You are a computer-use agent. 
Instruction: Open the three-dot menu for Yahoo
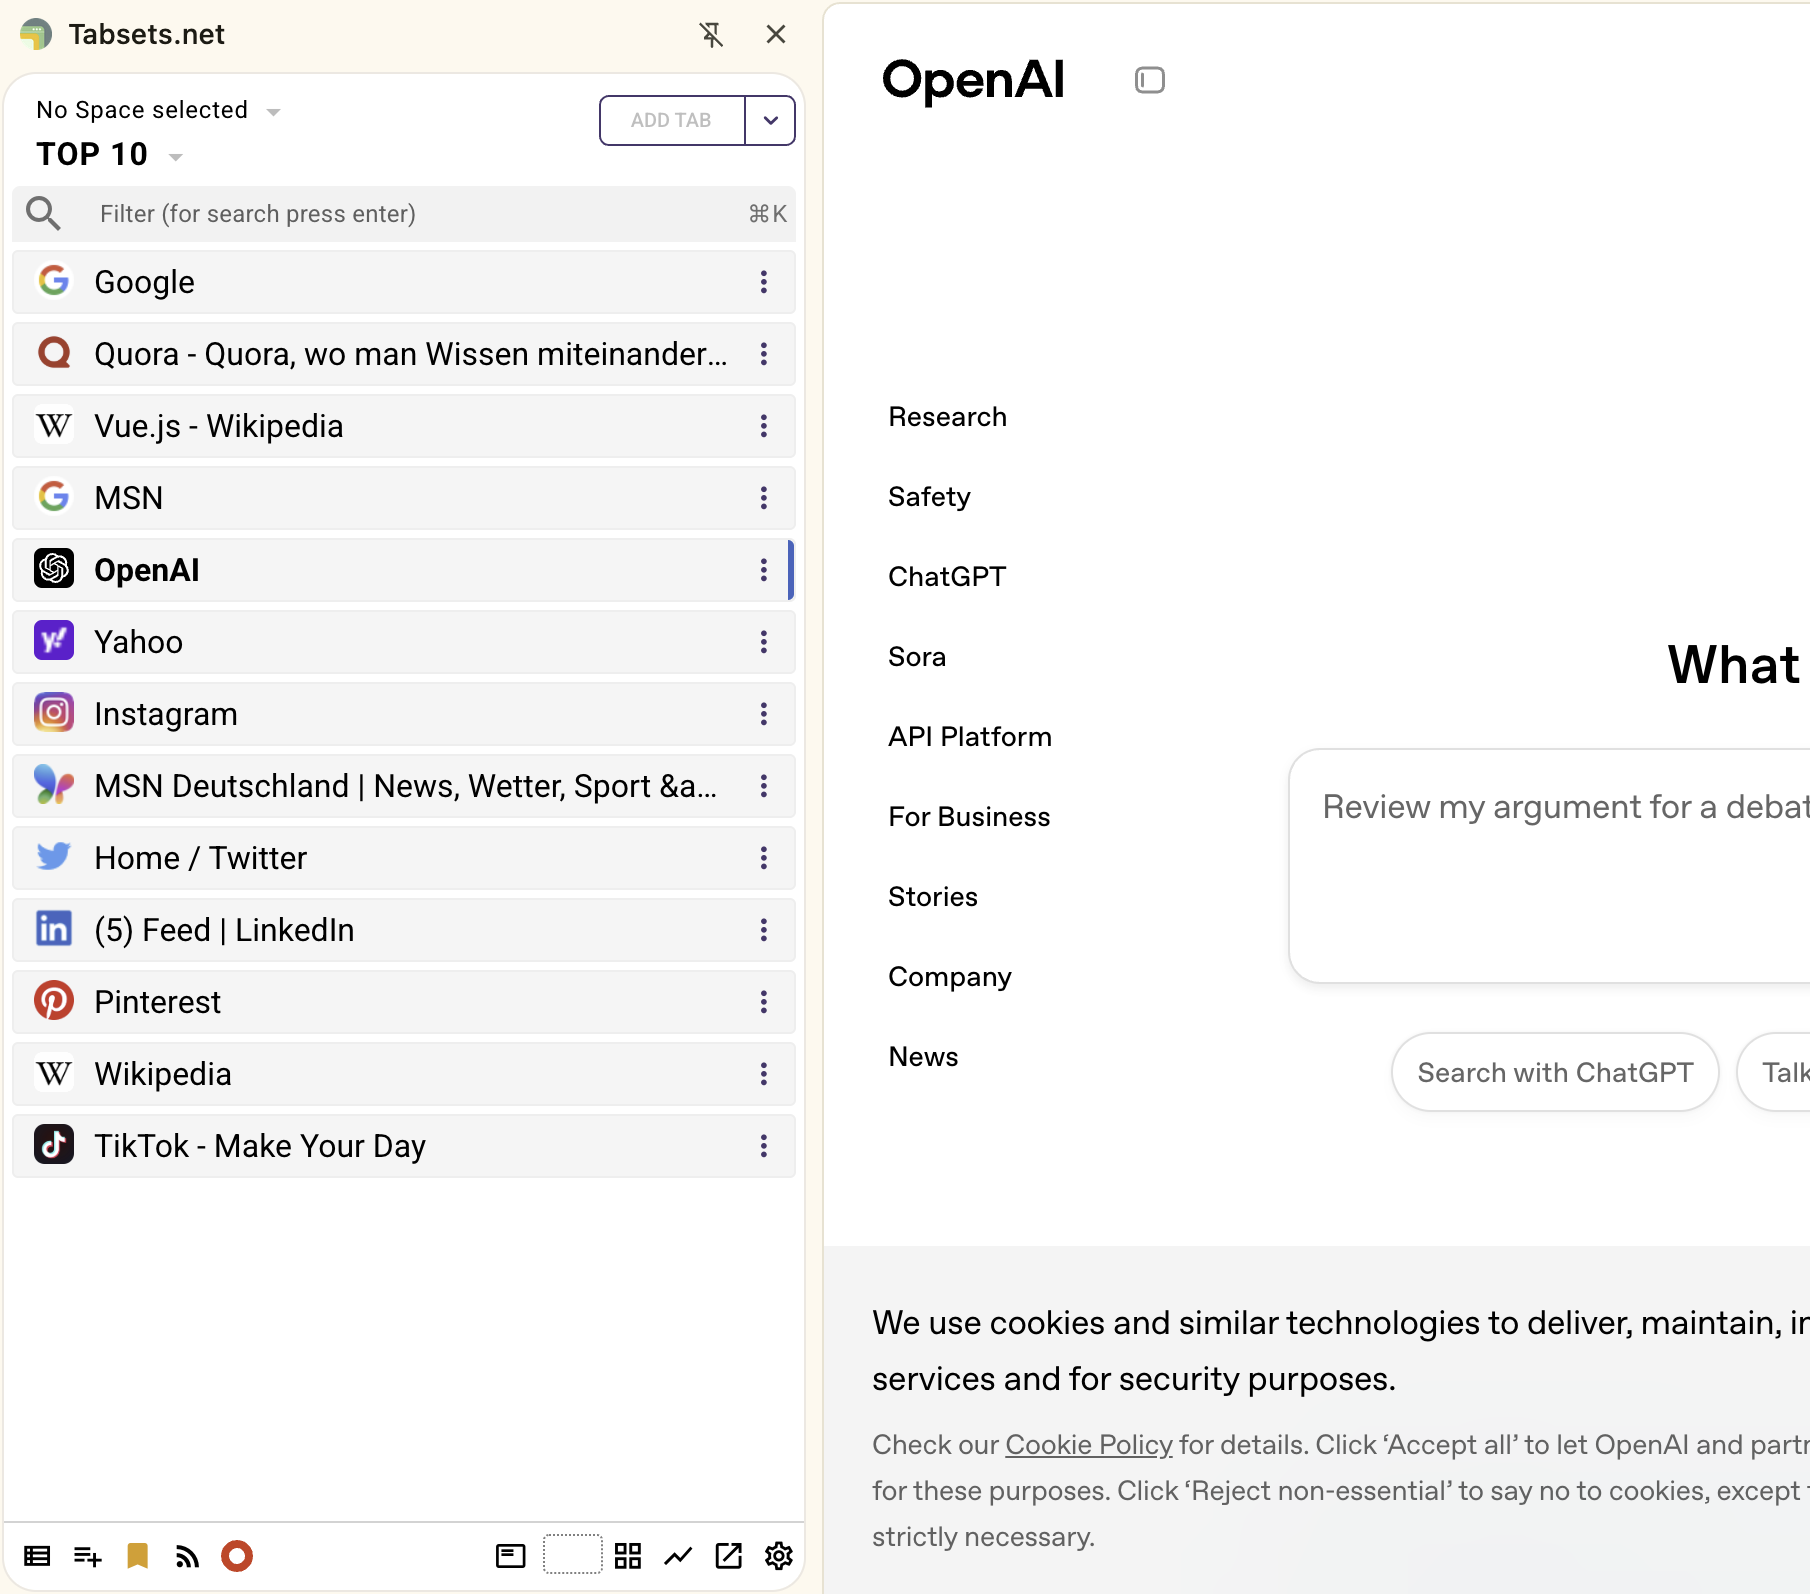pyautogui.click(x=764, y=642)
